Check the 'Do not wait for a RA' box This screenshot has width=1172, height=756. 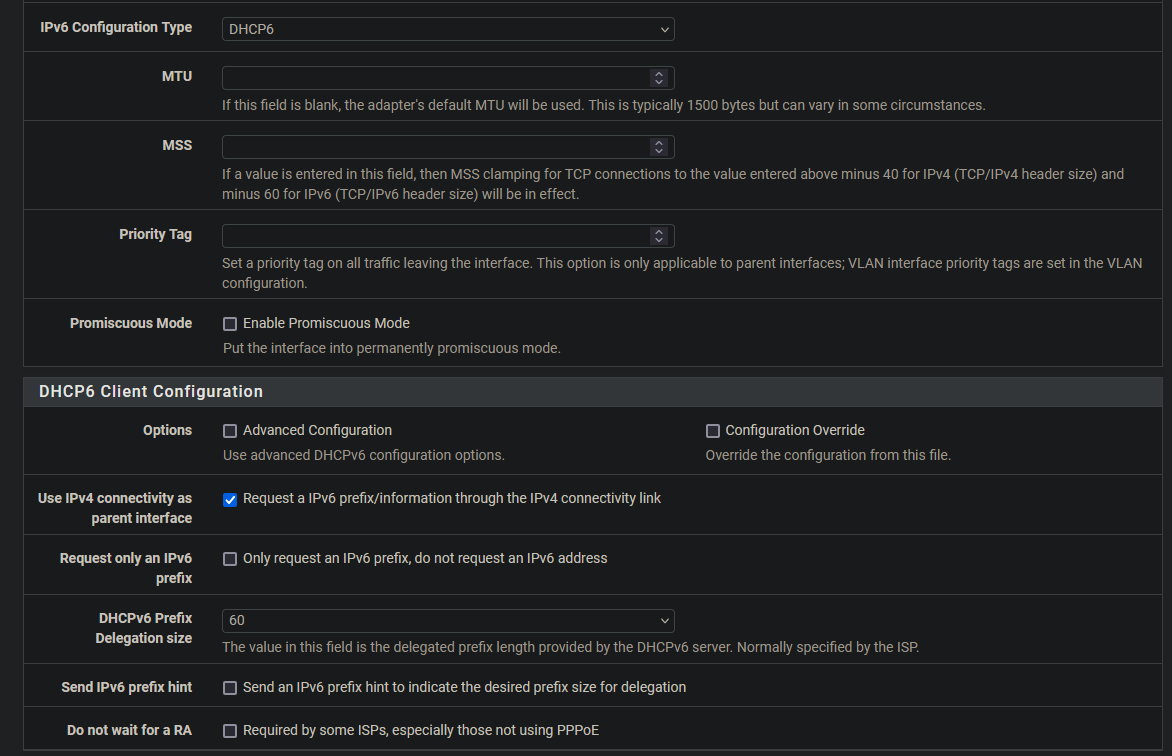tap(230, 731)
